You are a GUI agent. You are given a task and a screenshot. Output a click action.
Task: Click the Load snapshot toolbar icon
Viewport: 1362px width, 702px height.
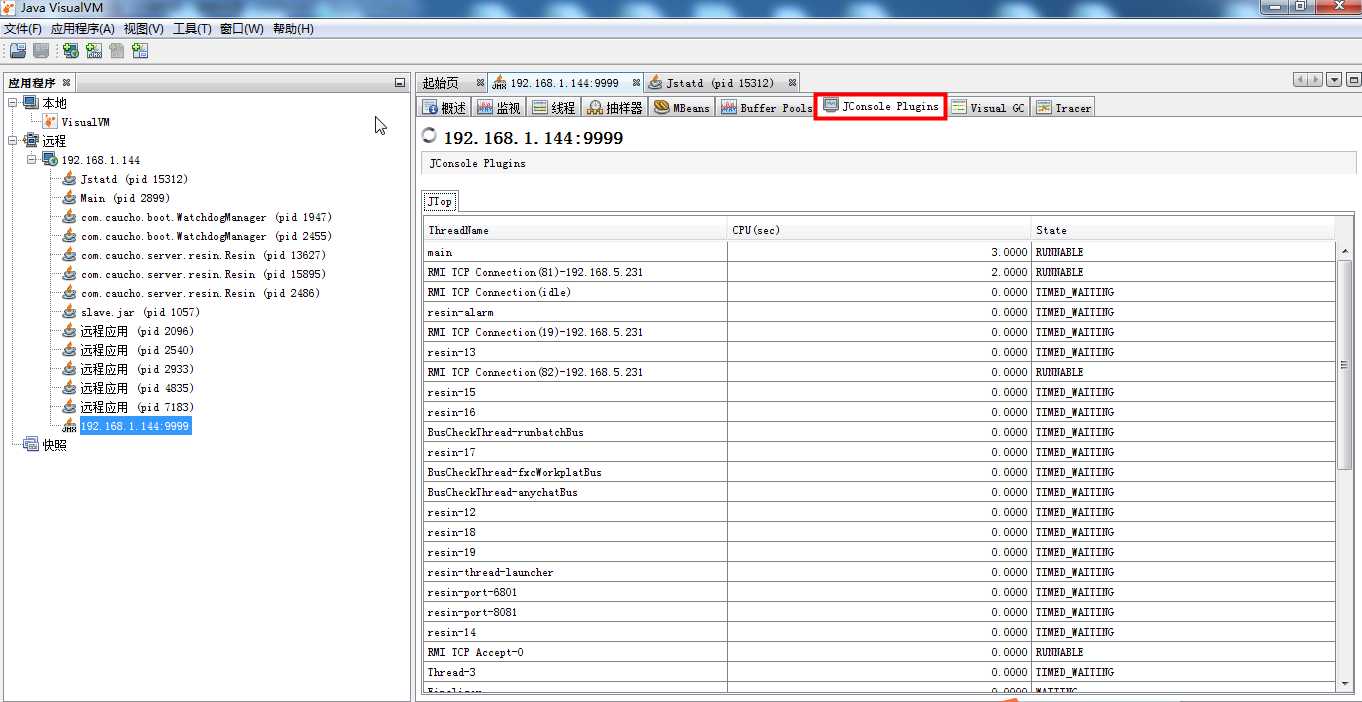coord(18,51)
